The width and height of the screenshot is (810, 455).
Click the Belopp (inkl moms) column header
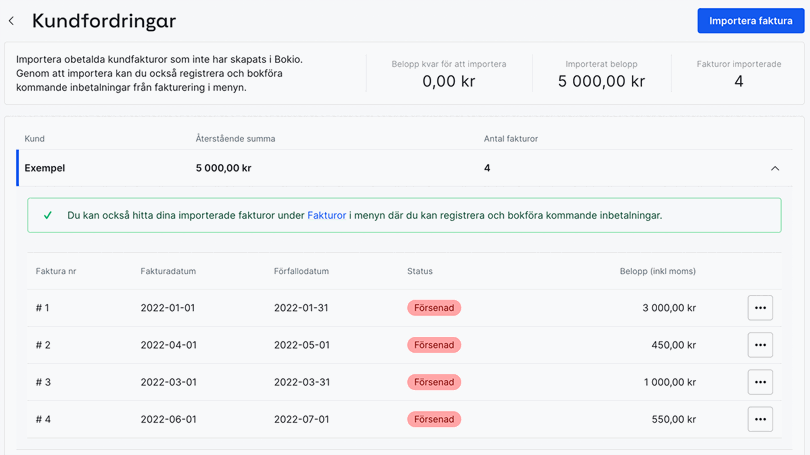click(x=657, y=271)
